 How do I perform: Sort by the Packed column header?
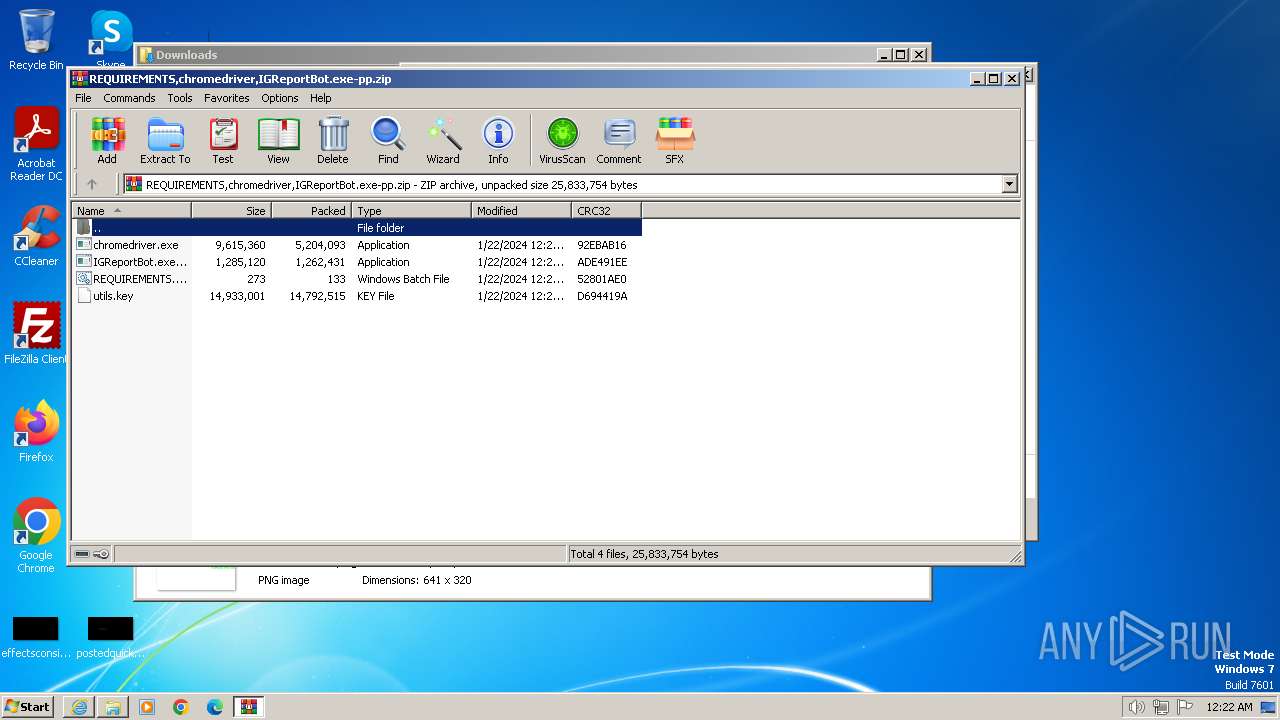click(311, 211)
